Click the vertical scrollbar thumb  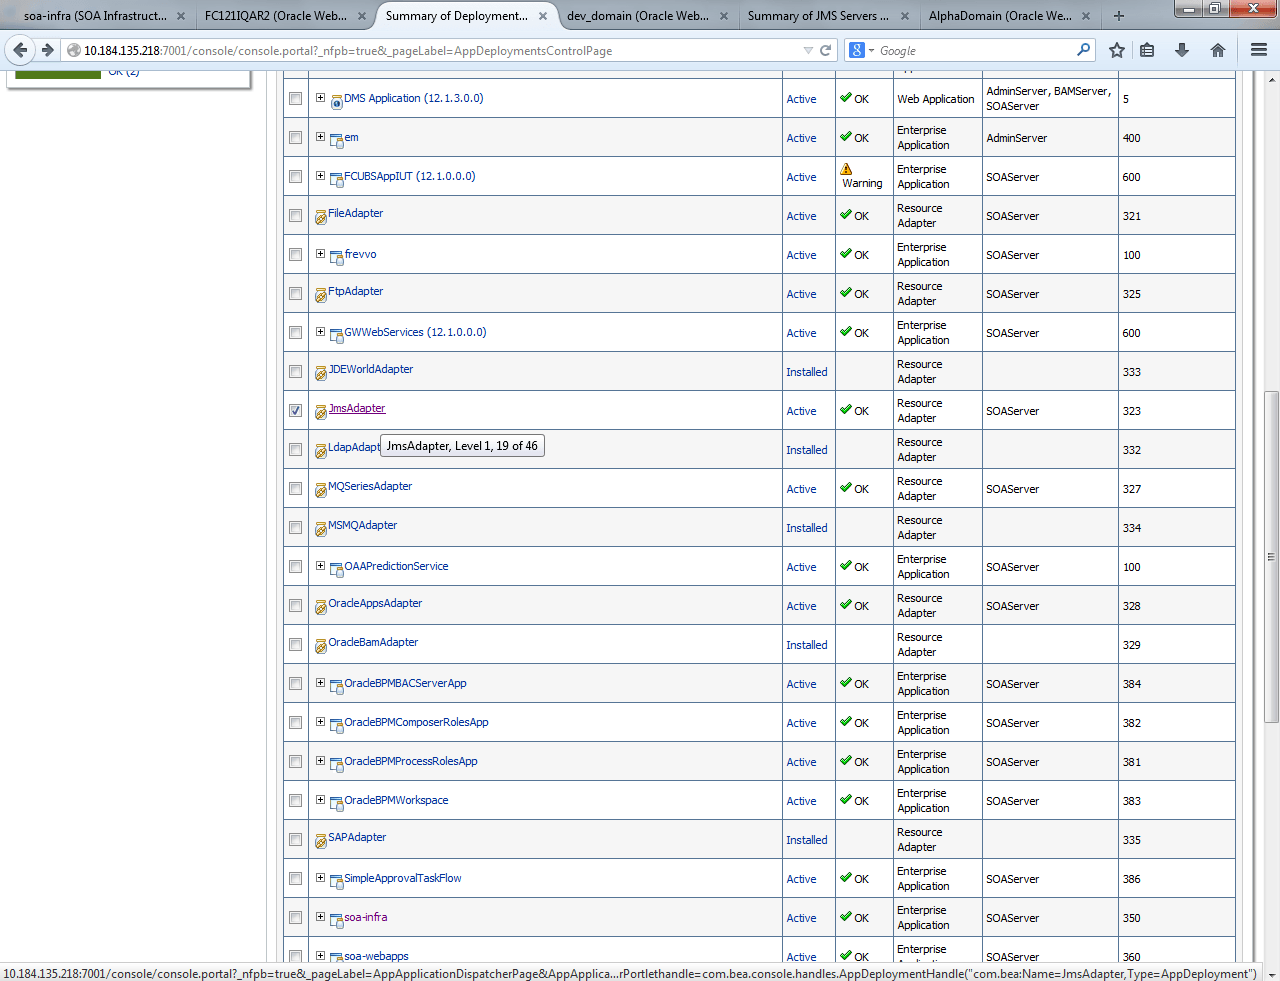click(1271, 556)
